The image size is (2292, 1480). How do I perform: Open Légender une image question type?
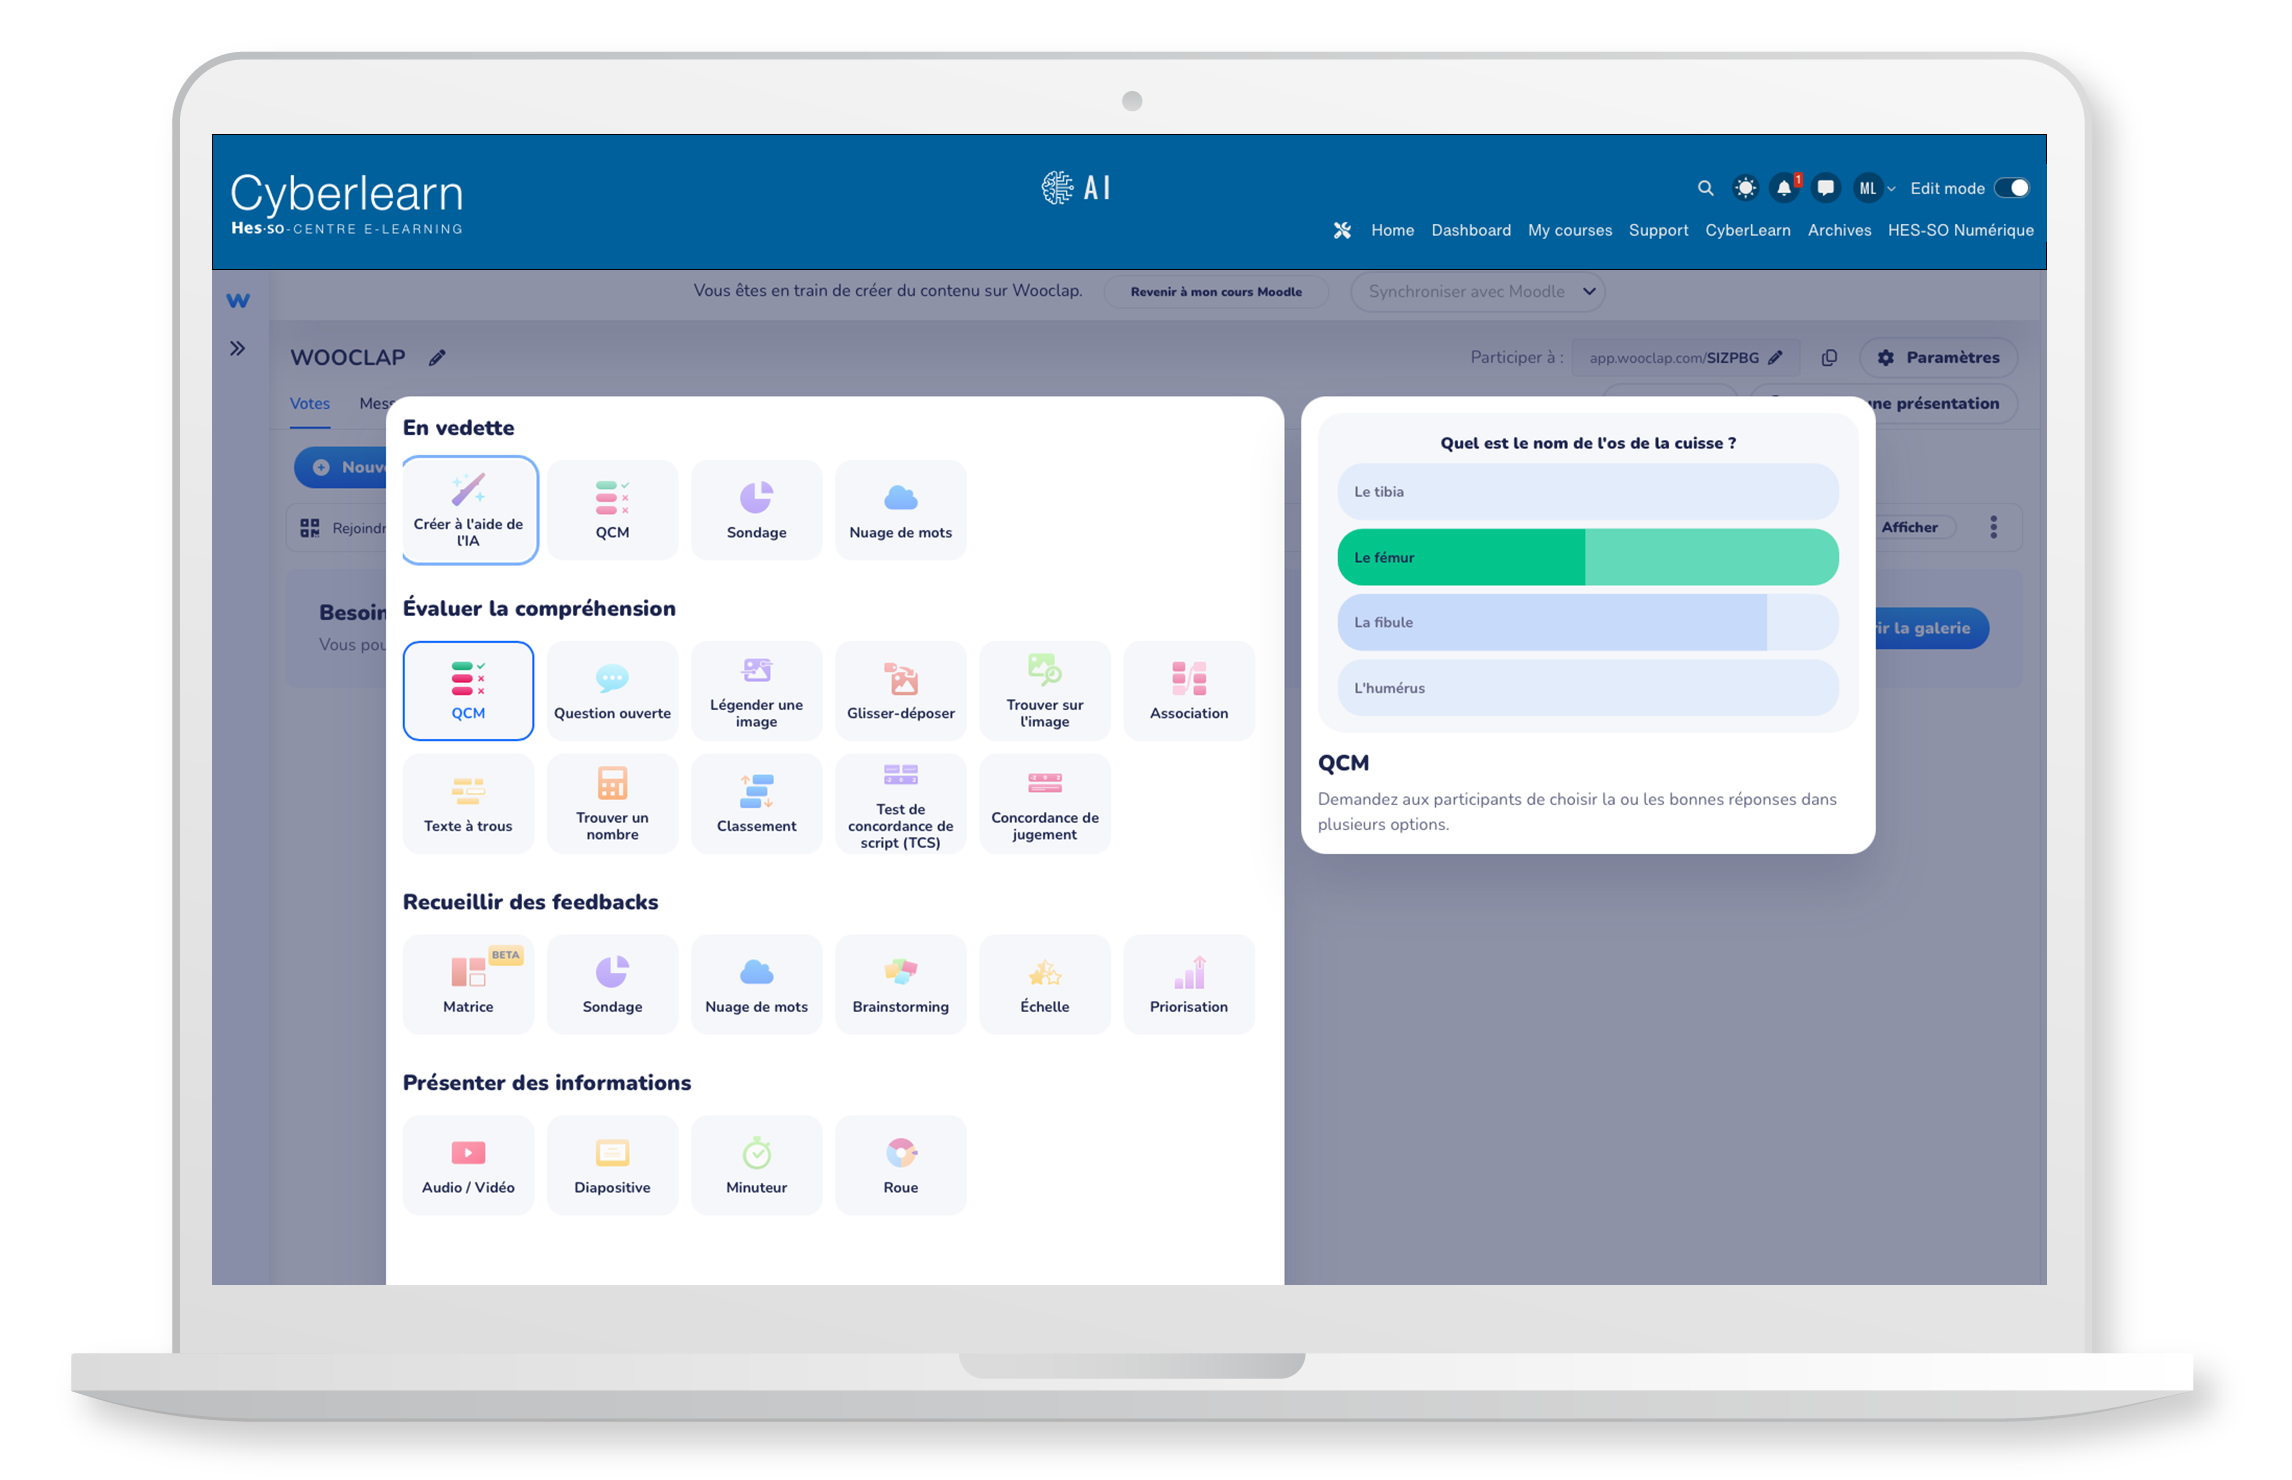click(x=756, y=691)
